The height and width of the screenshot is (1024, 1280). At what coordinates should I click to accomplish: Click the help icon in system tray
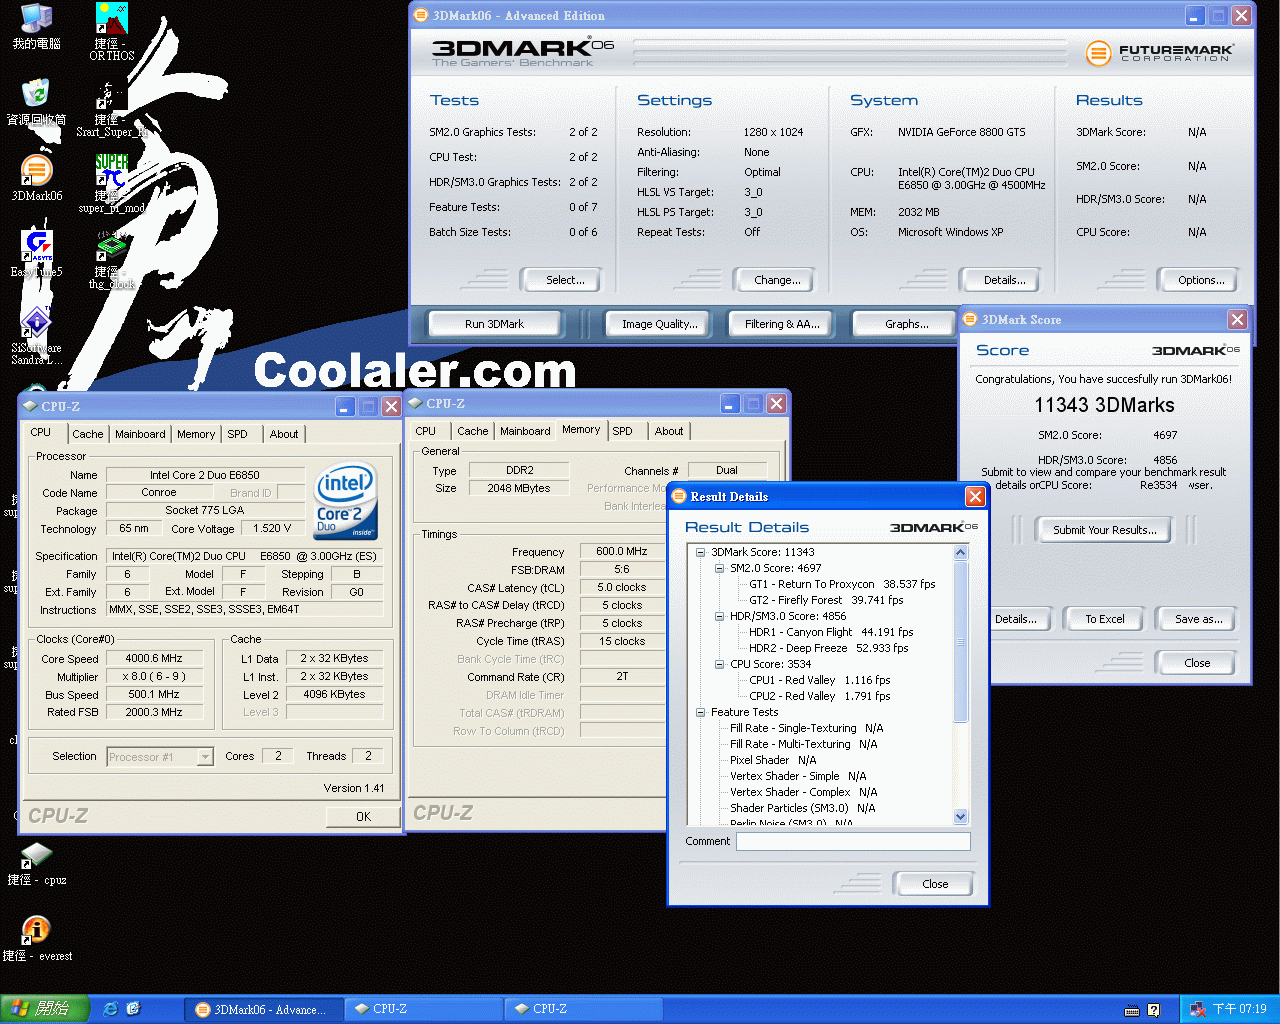tap(1153, 1010)
